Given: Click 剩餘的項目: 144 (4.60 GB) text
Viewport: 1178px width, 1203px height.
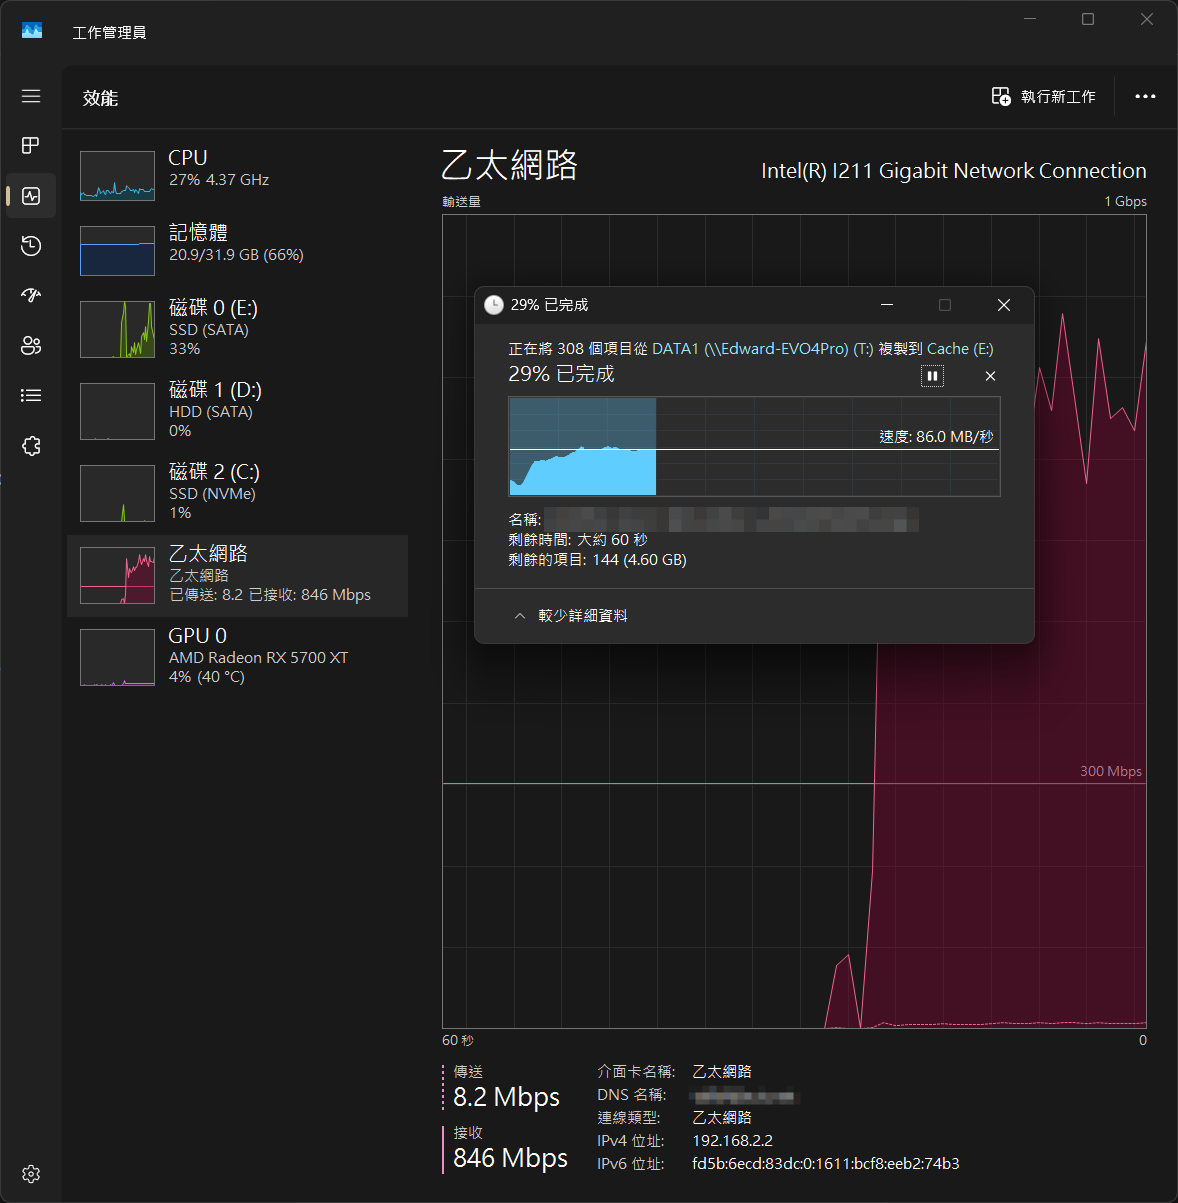Looking at the screenshot, I should click(597, 560).
